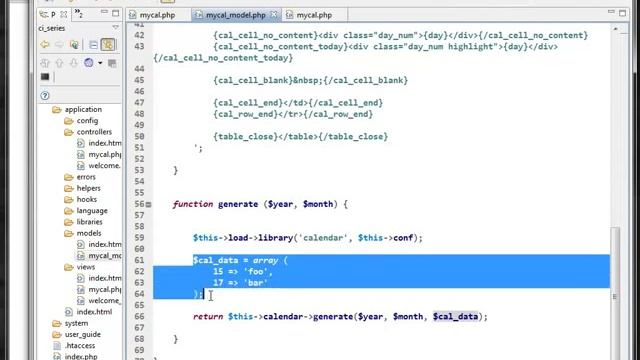
Task: Minimize the navigator panel
Action: tap(104, 13)
